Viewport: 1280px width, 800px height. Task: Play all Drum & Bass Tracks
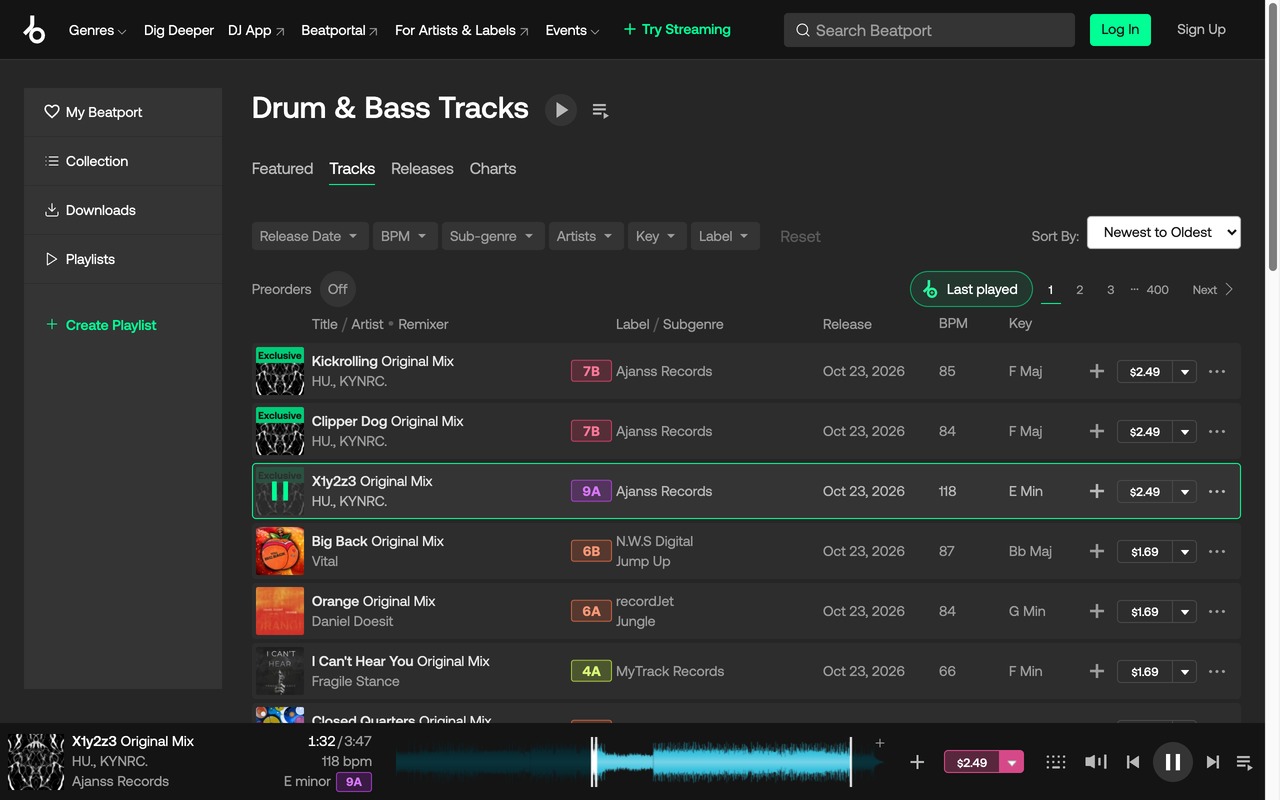click(561, 110)
